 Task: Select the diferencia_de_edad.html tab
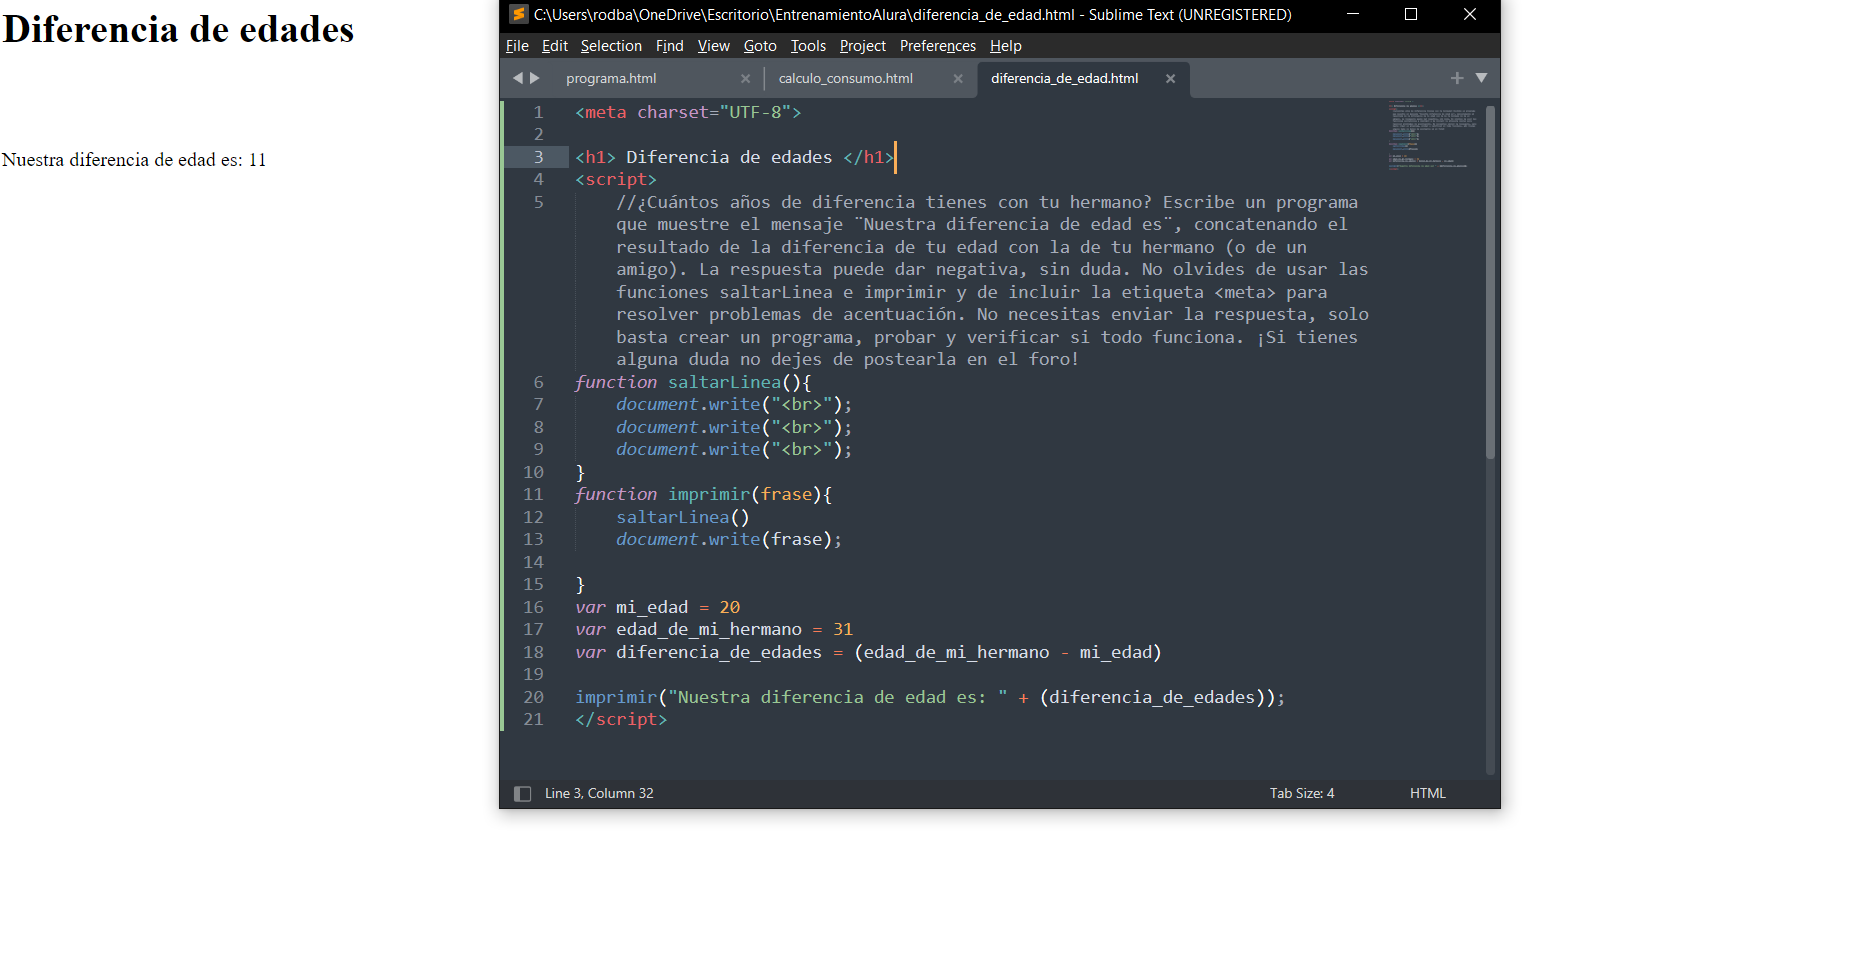tap(1064, 79)
